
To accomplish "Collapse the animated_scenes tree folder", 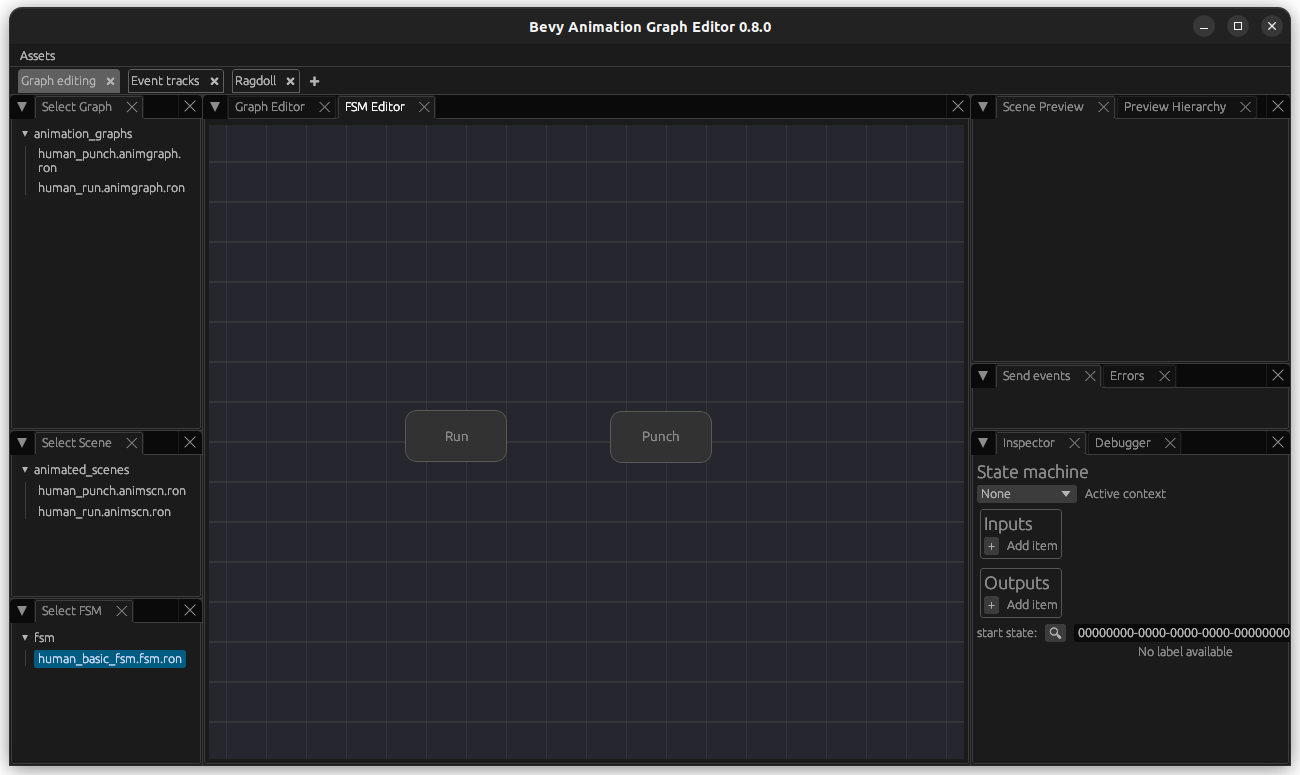I will pyautogui.click(x=25, y=469).
